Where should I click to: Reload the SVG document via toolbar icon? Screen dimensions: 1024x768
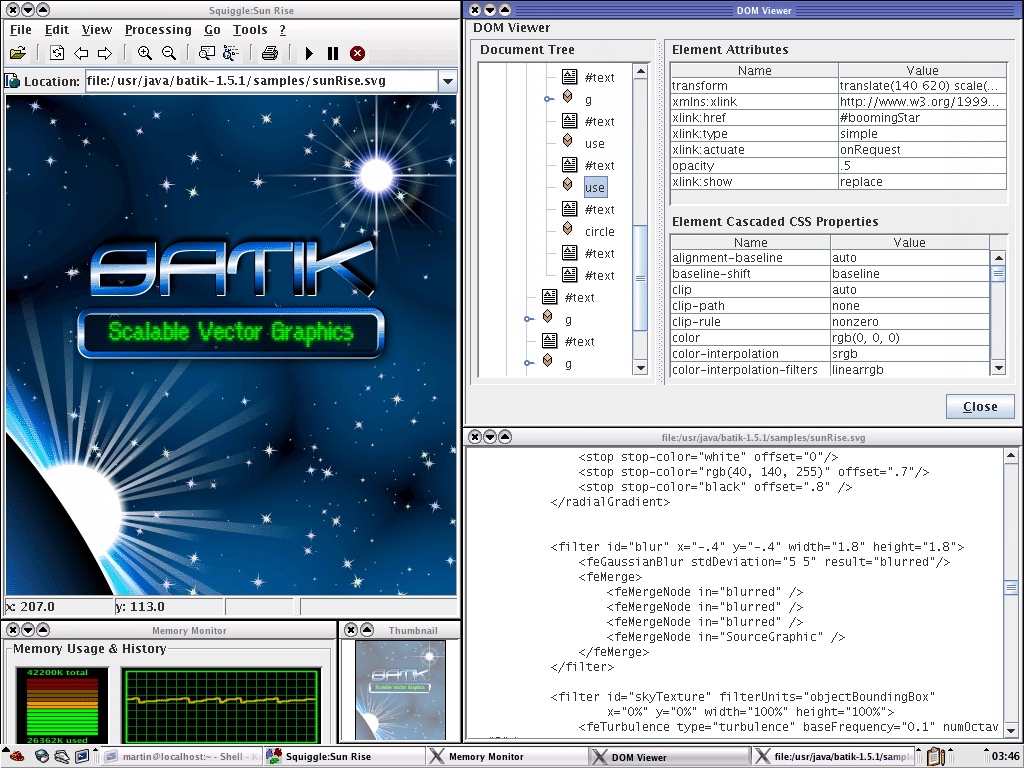(x=57, y=54)
